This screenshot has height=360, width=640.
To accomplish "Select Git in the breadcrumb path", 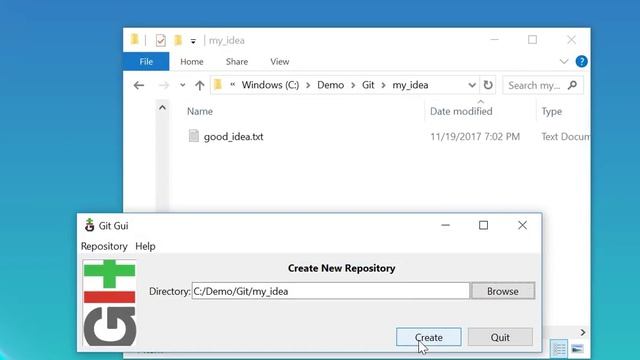I will point(368,85).
